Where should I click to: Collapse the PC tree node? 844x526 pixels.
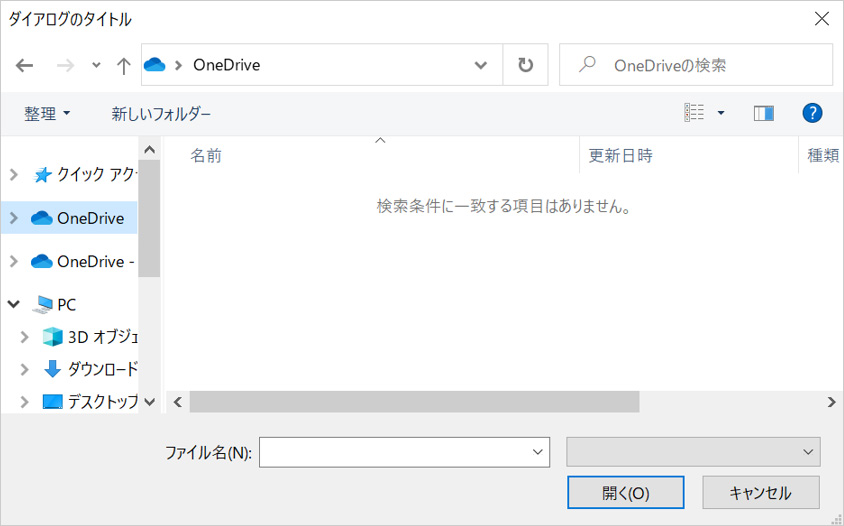pyautogui.click(x=14, y=304)
